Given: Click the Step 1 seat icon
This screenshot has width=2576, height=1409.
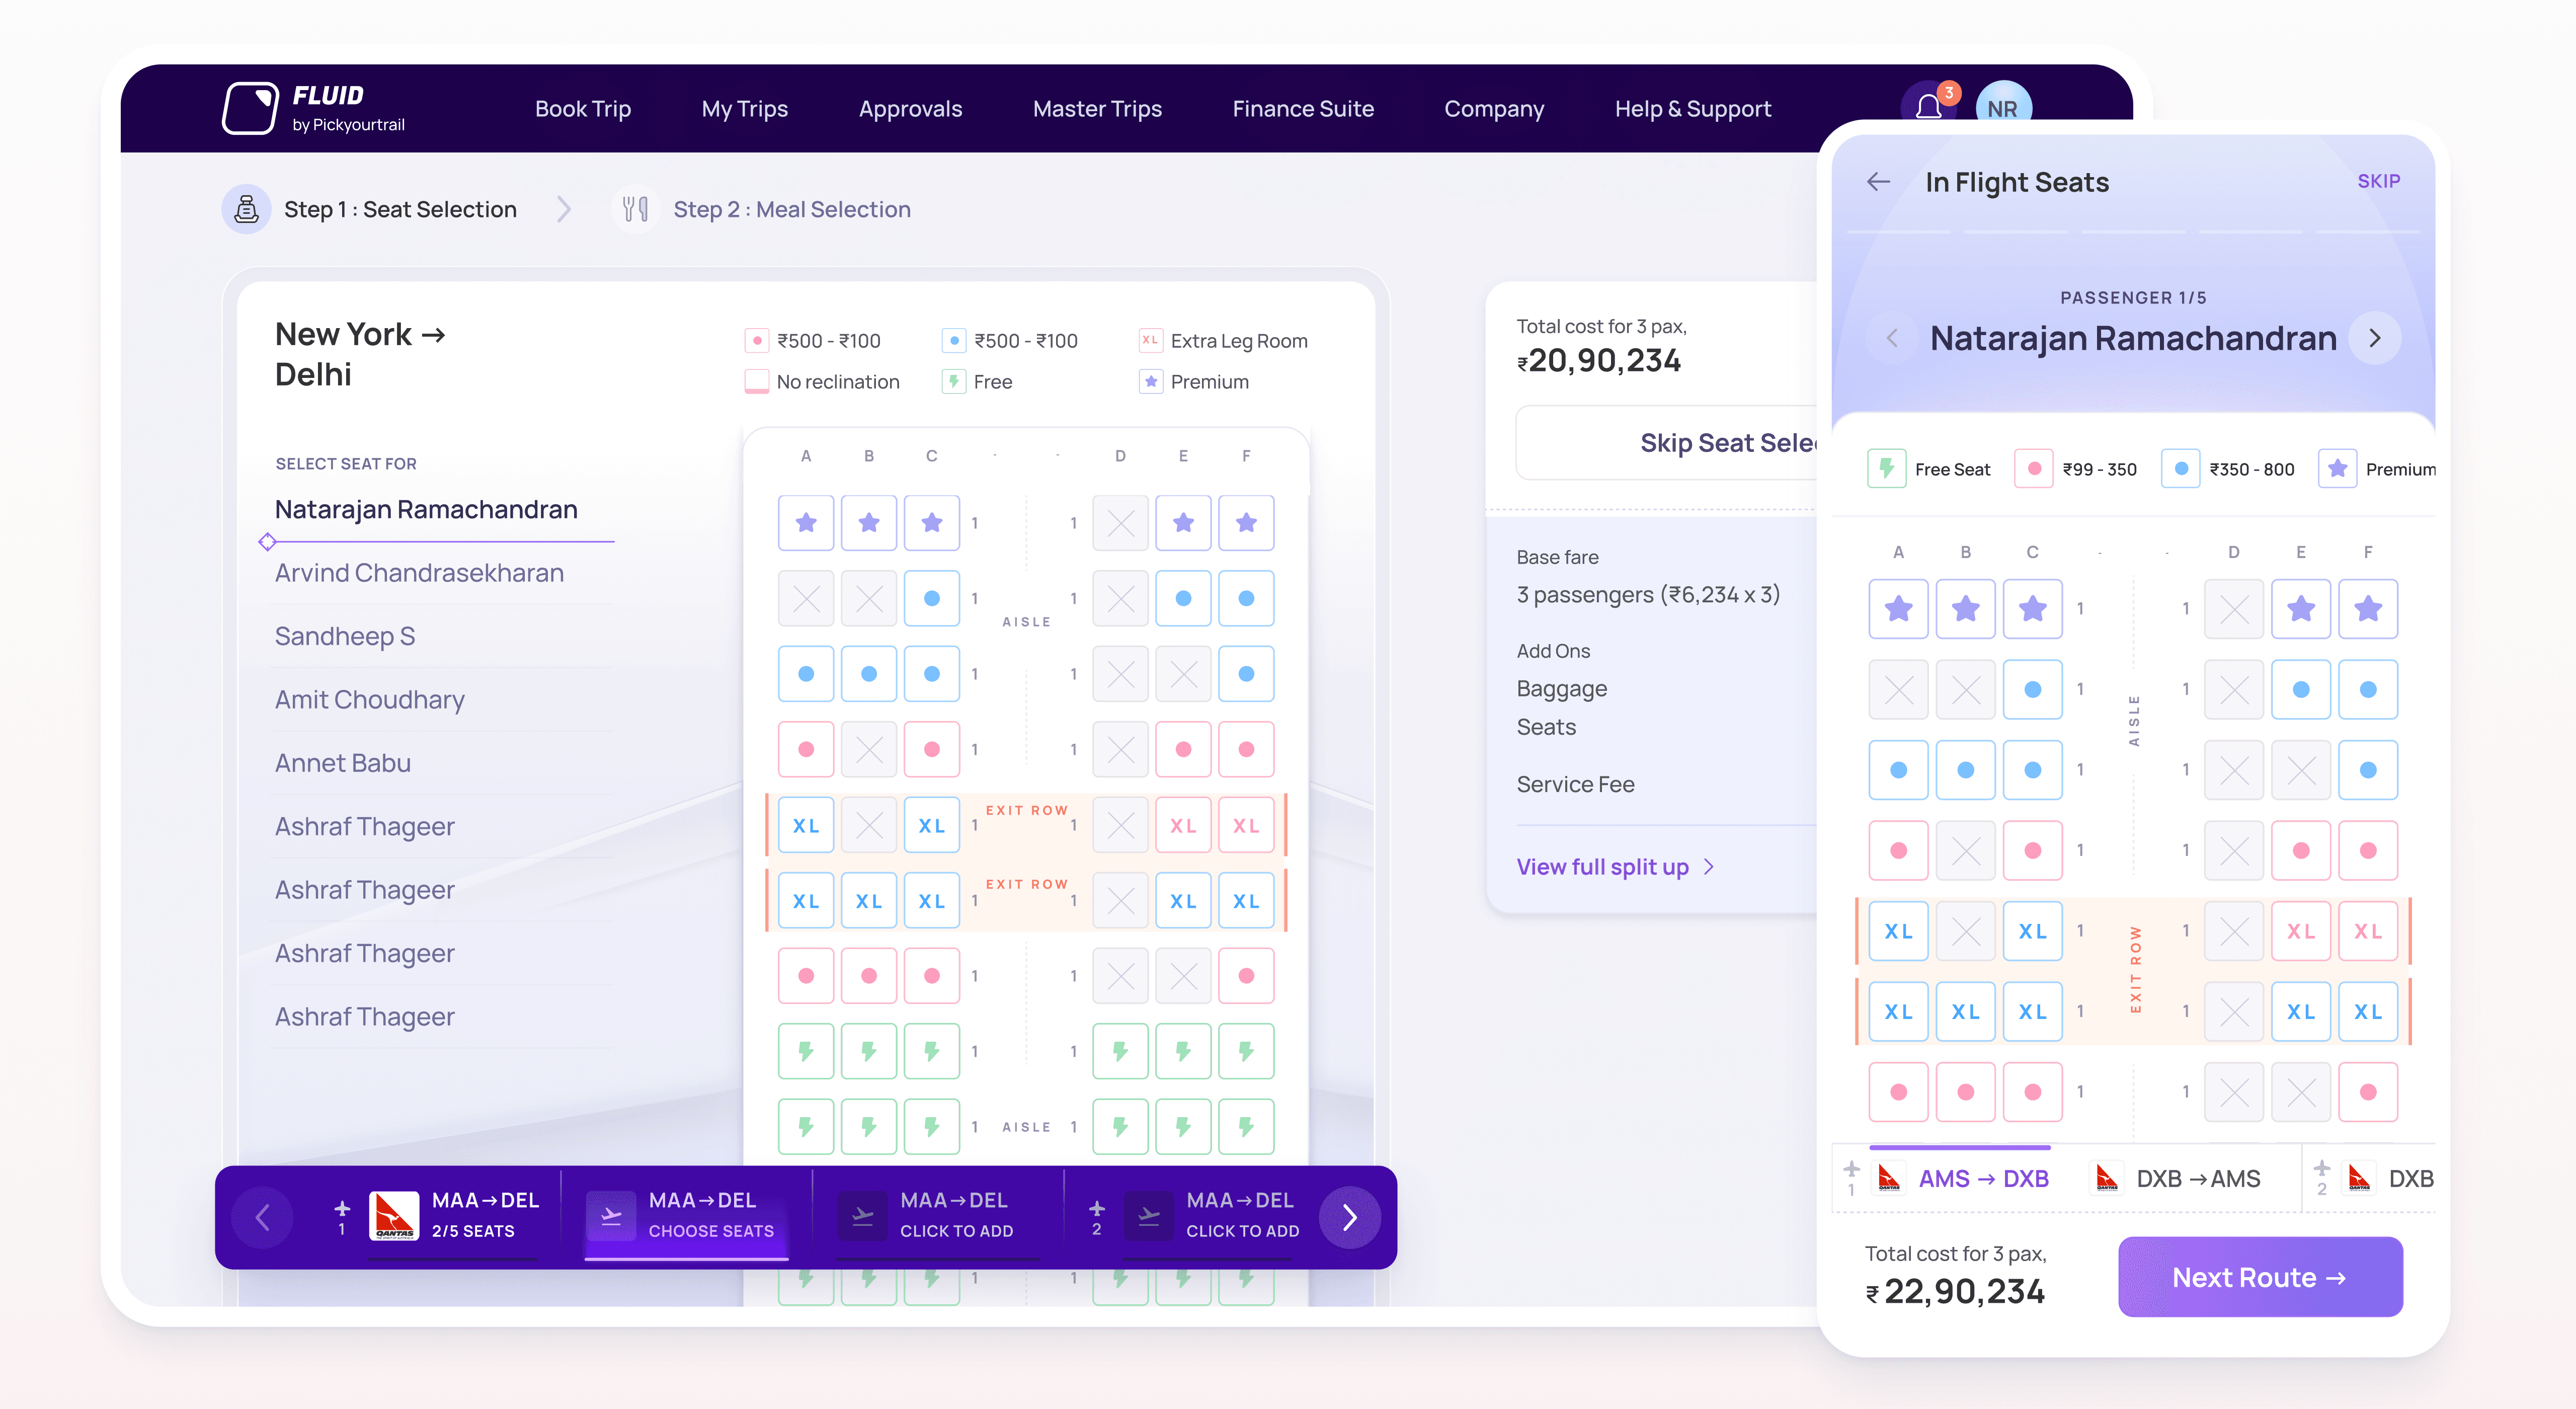Looking at the screenshot, I should [x=246, y=209].
